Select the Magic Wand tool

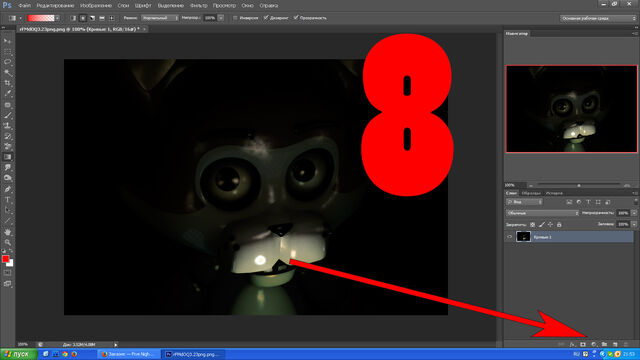(7, 73)
